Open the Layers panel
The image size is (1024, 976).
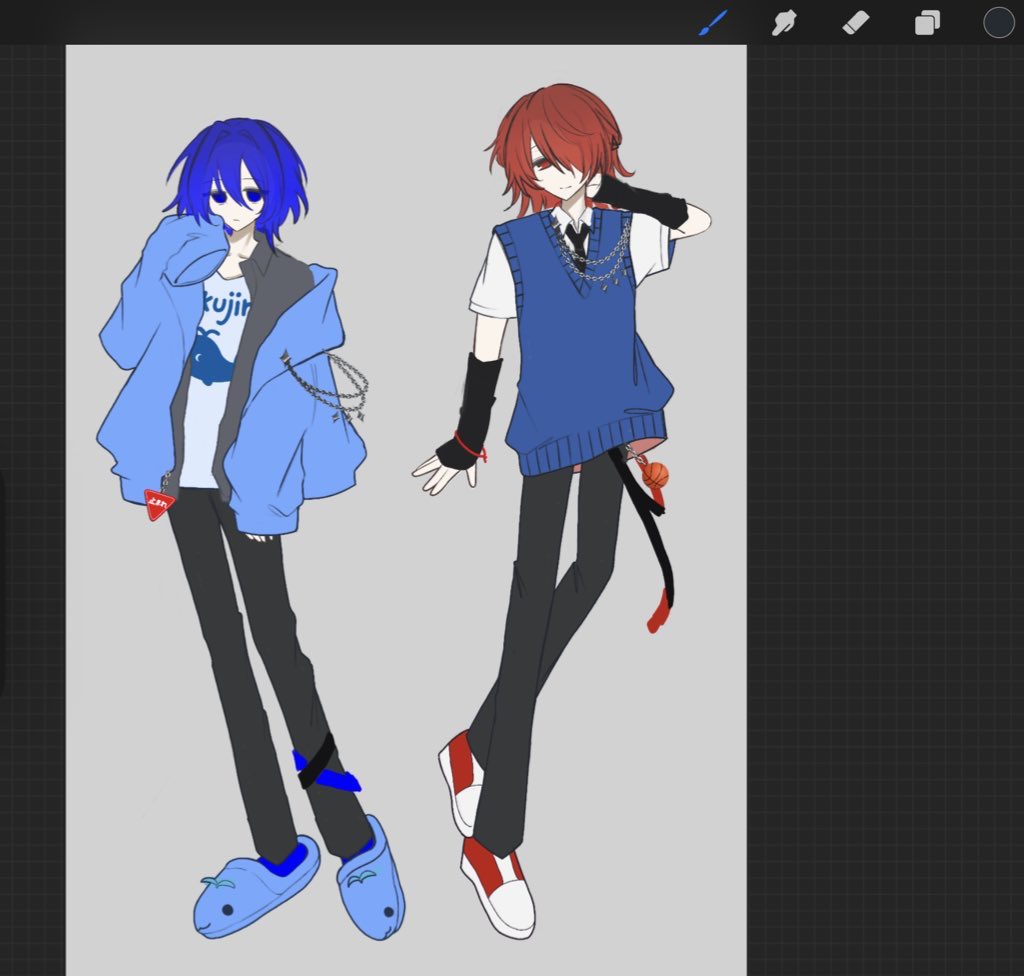pyautogui.click(x=927, y=23)
